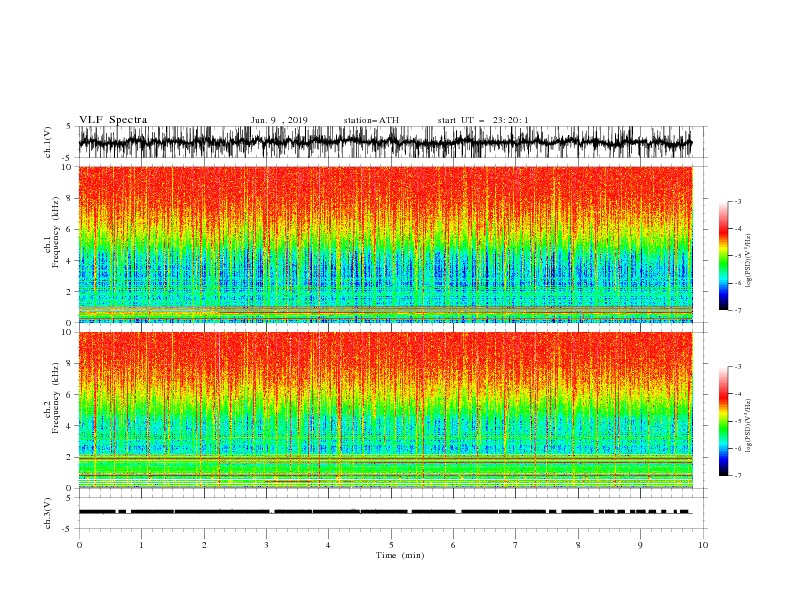792x612 pixels.
Task: Click the time axis tick label "9"
Action: tap(640, 545)
